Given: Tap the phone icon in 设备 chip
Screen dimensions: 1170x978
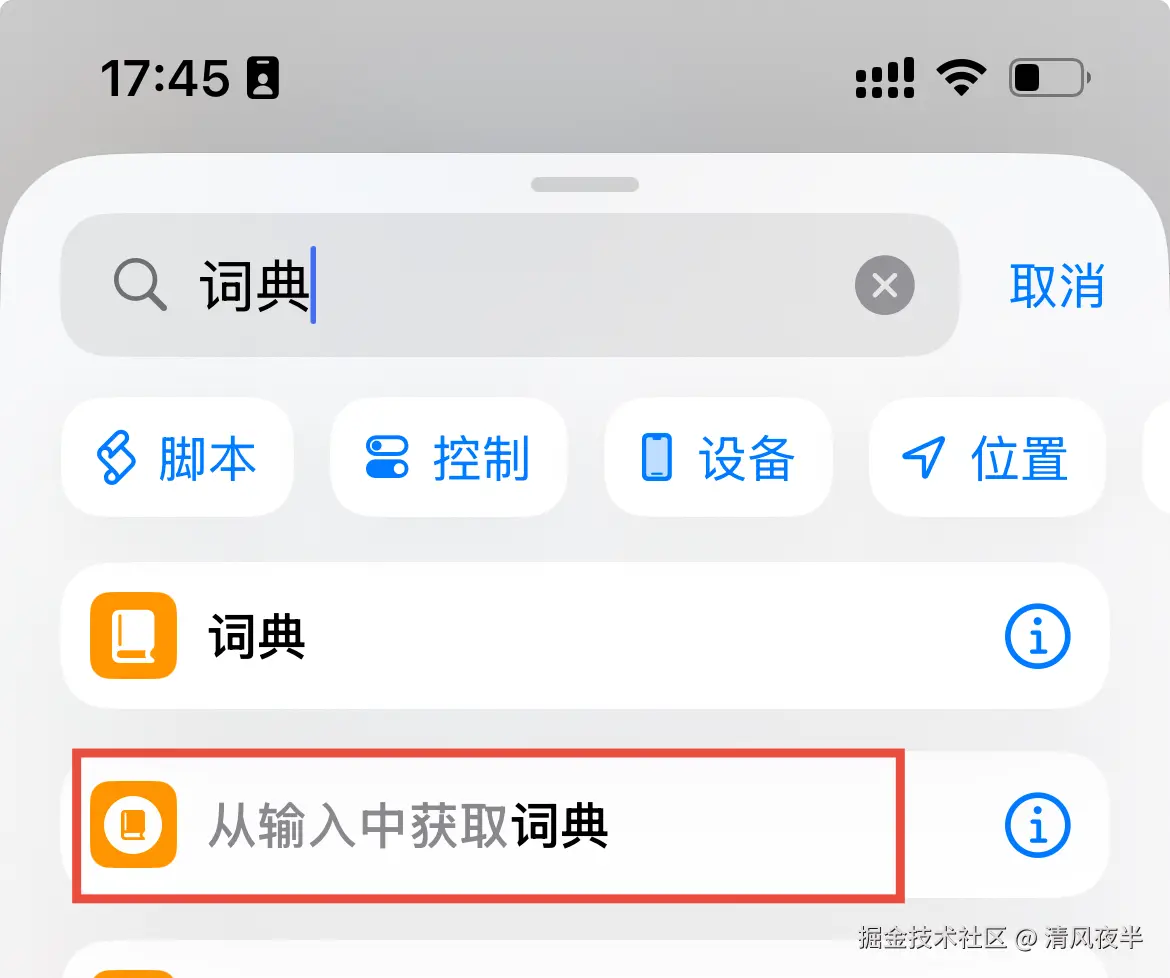Looking at the screenshot, I should tap(657, 457).
